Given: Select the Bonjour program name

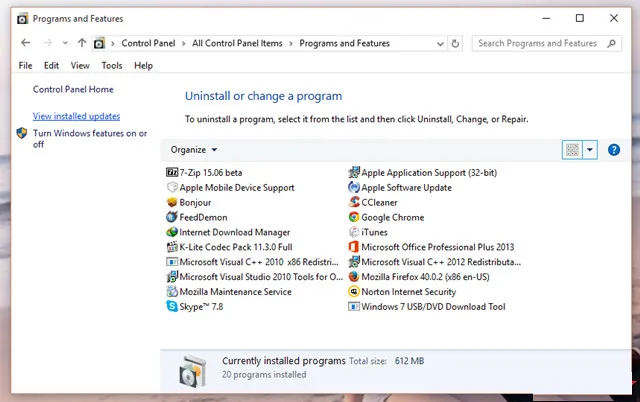Looking at the screenshot, I should pyautogui.click(x=195, y=202).
